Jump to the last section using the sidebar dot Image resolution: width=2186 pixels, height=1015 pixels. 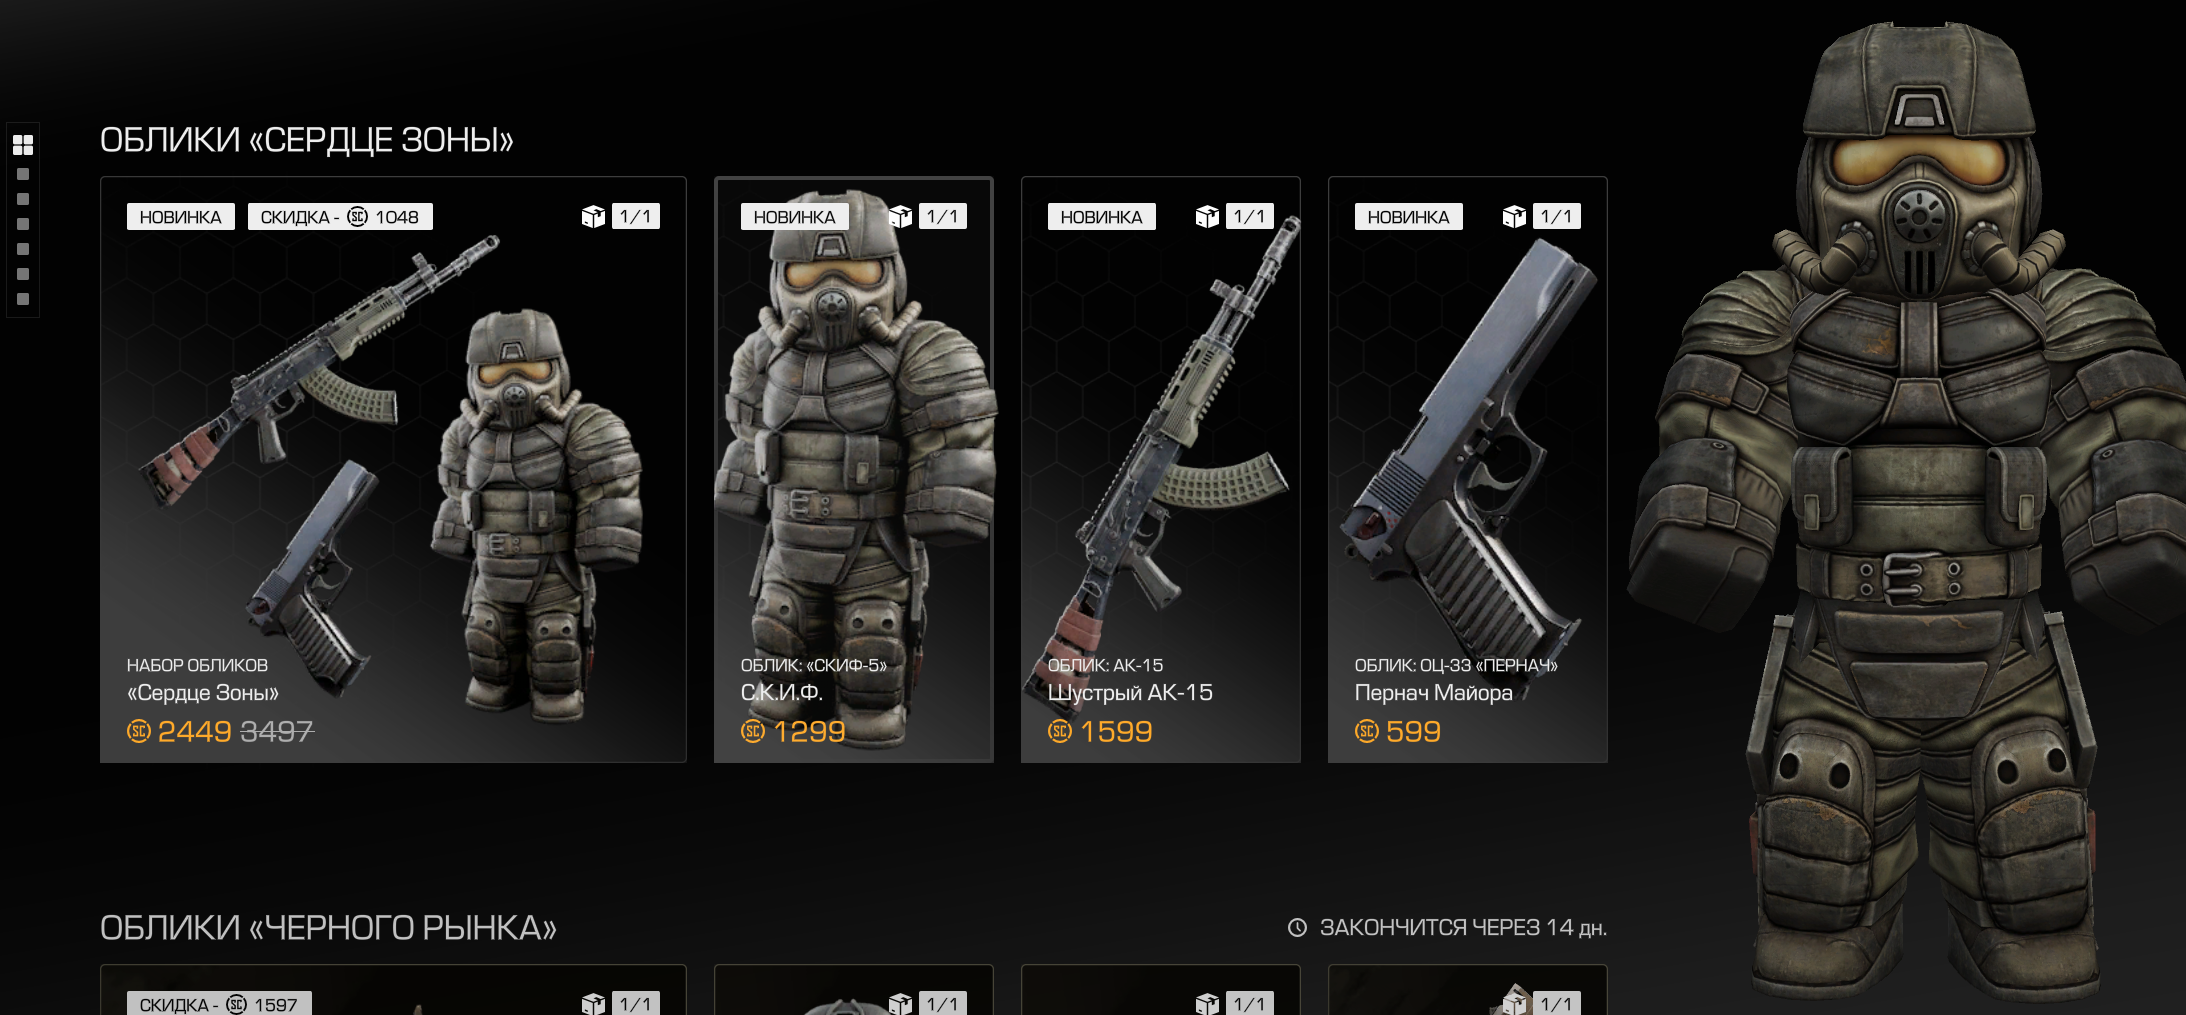pos(23,299)
